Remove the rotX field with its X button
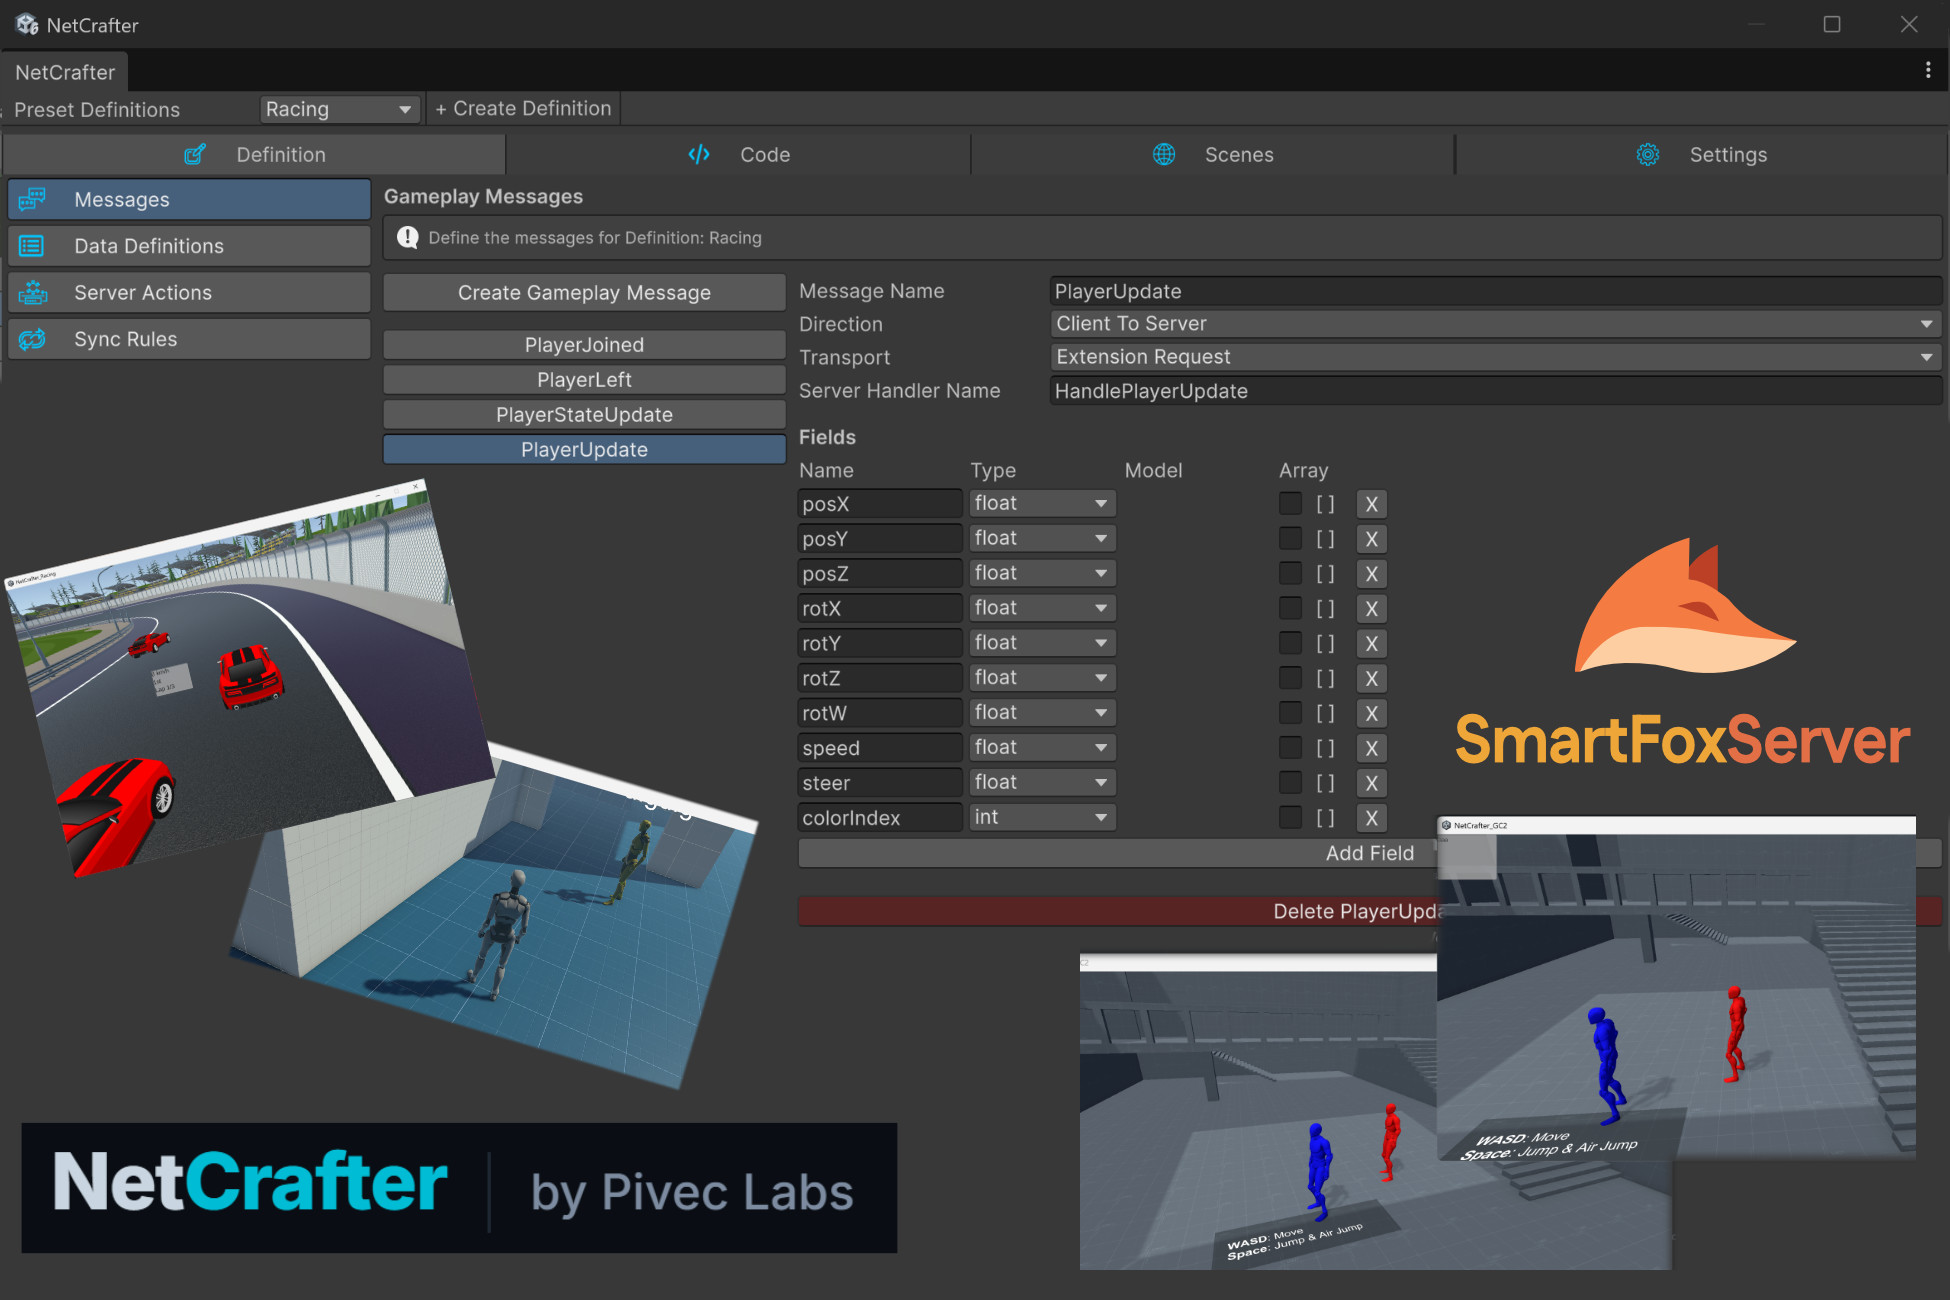The height and width of the screenshot is (1300, 1950). [x=1371, y=609]
